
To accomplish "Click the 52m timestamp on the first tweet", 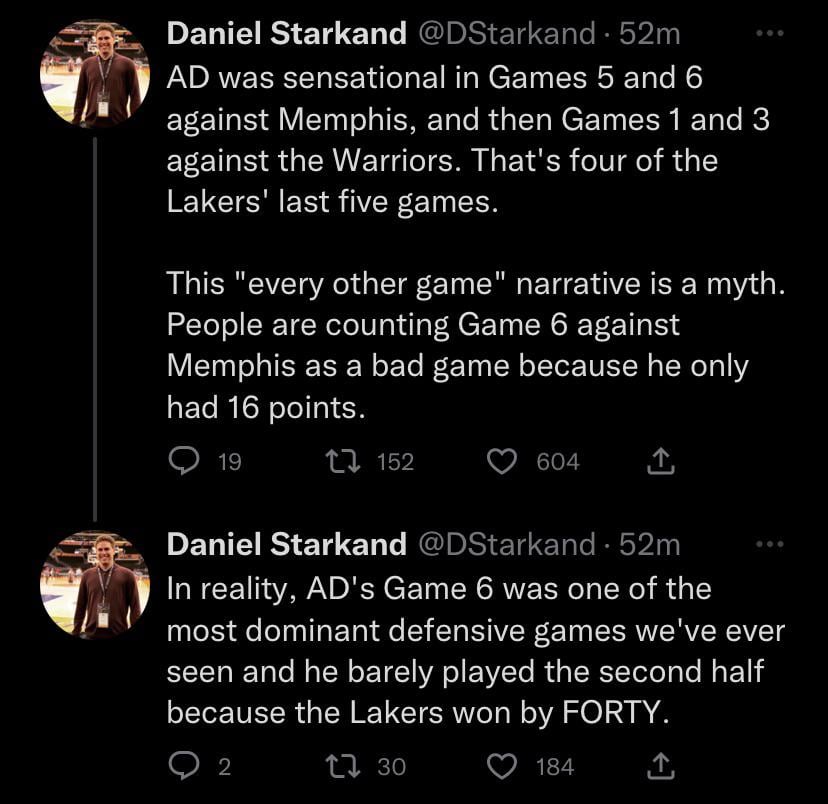I will click(650, 33).
